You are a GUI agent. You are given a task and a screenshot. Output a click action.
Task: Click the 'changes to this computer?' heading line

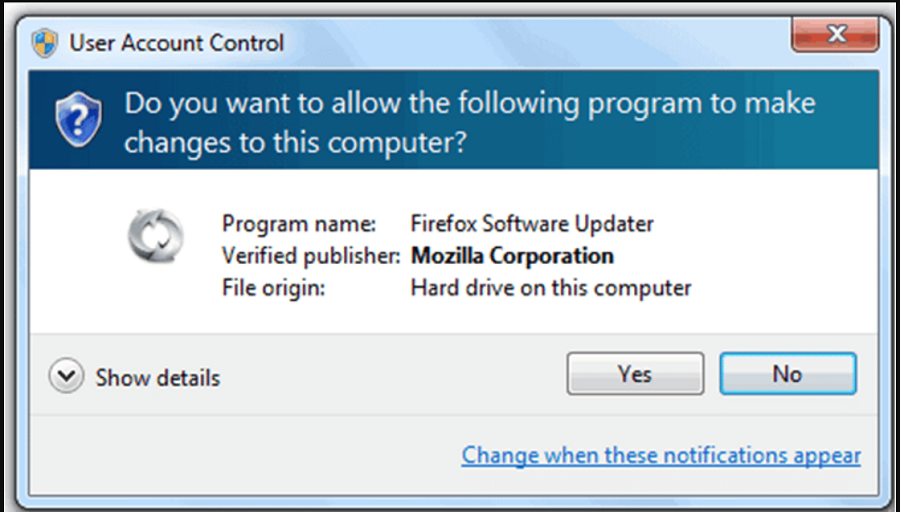[x=295, y=142]
